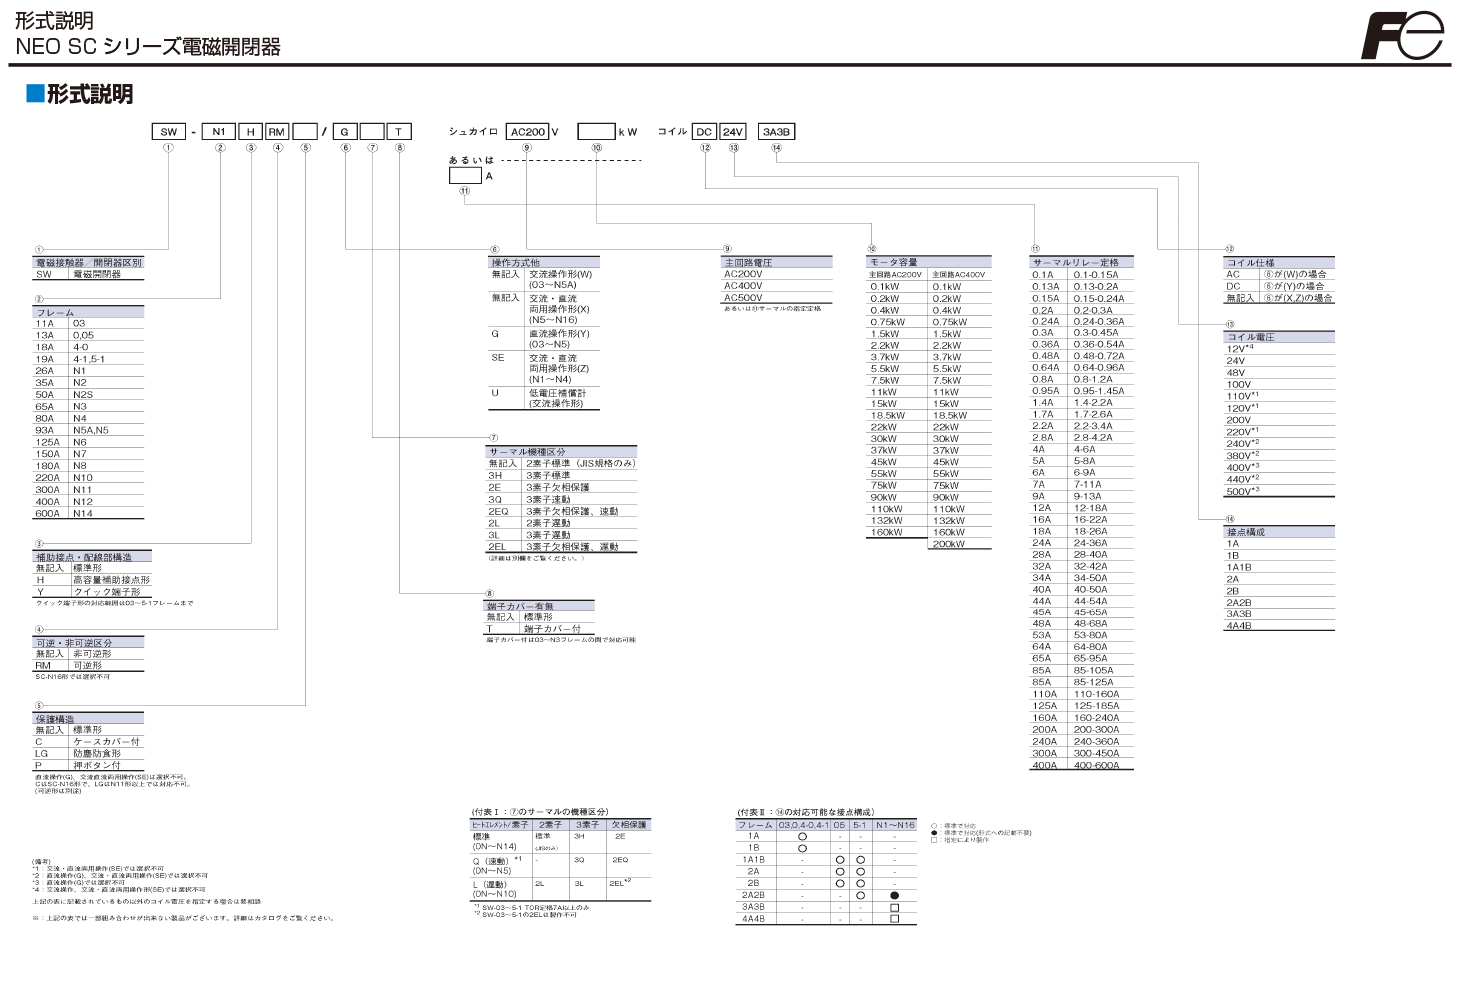Click the "AC500V" voltage row
Image resolution: width=1460 pixels, height=992 pixels.
coord(778,298)
